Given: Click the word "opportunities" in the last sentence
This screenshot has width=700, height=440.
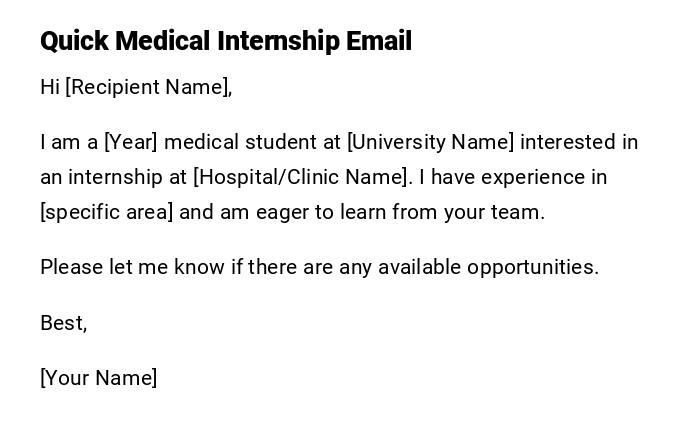Looking at the screenshot, I should tap(530, 267).
